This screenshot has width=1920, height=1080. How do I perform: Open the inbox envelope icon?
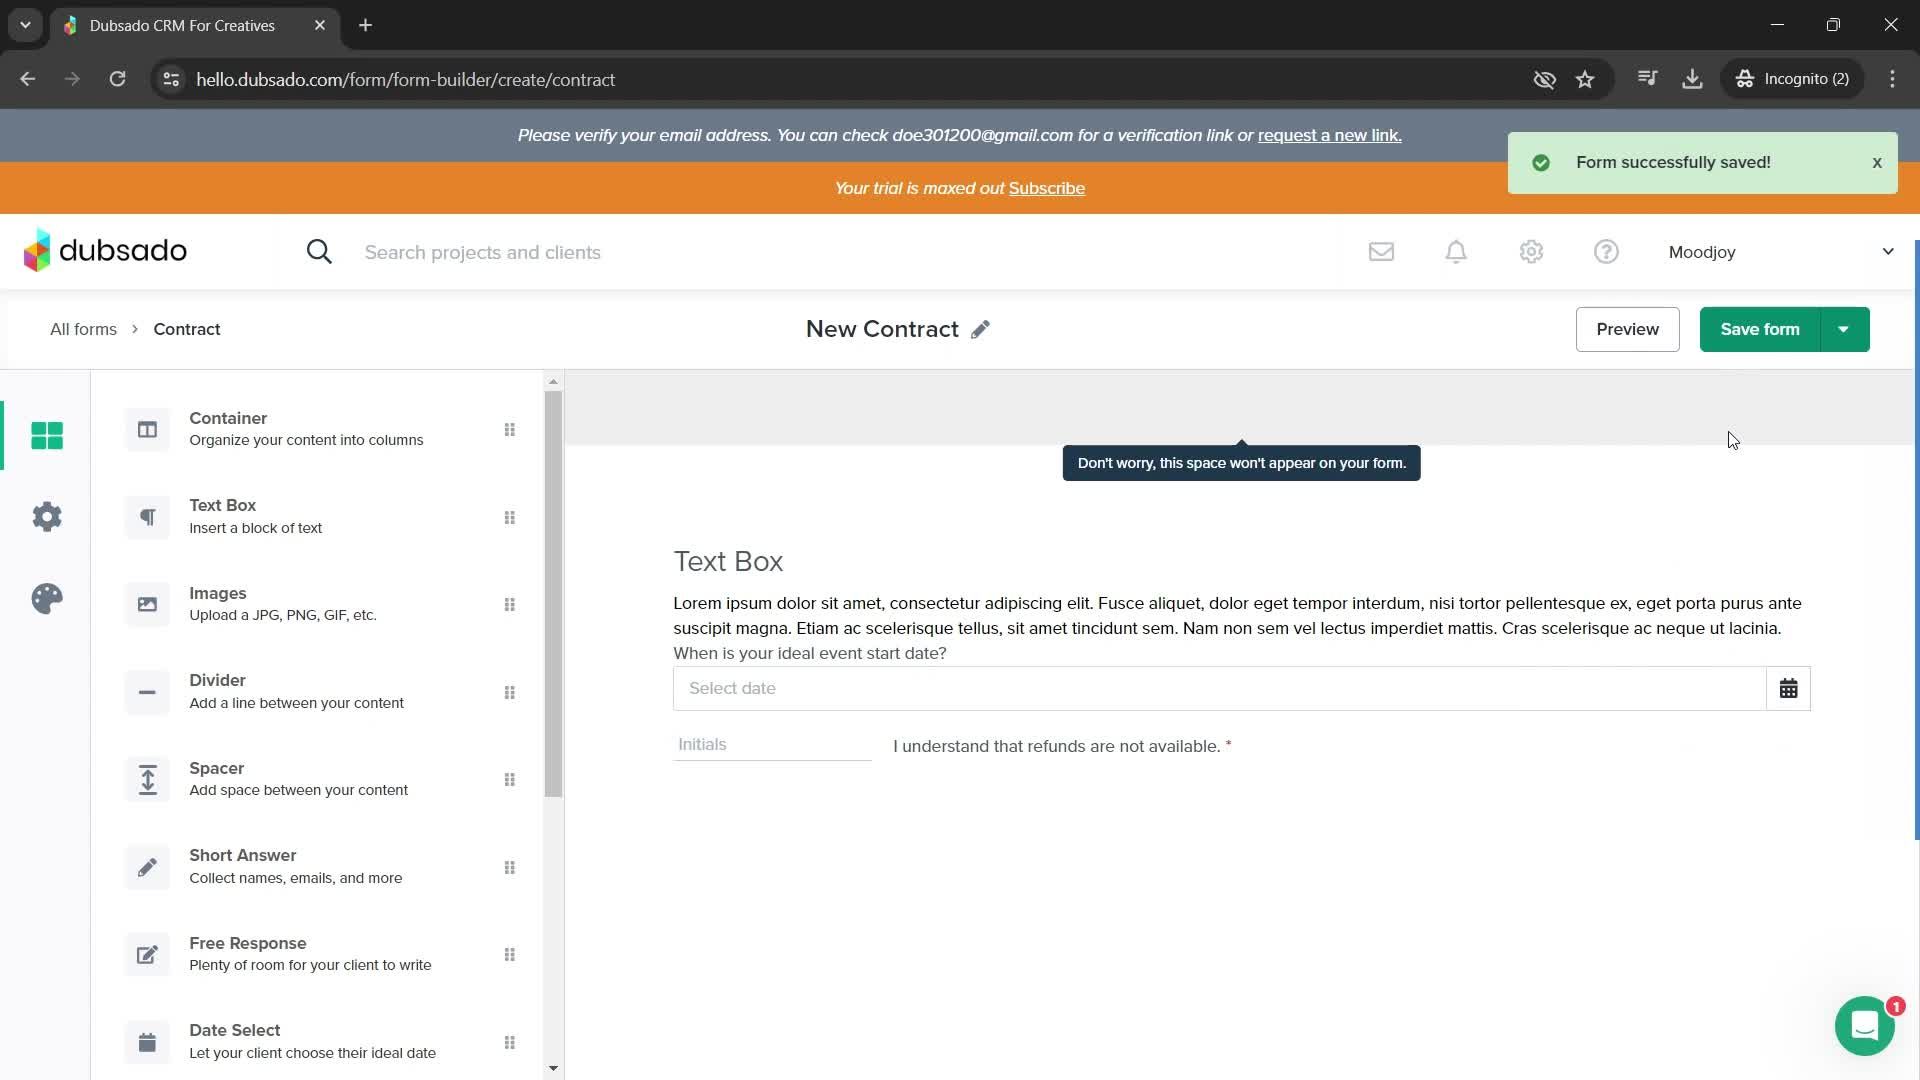[1381, 252]
